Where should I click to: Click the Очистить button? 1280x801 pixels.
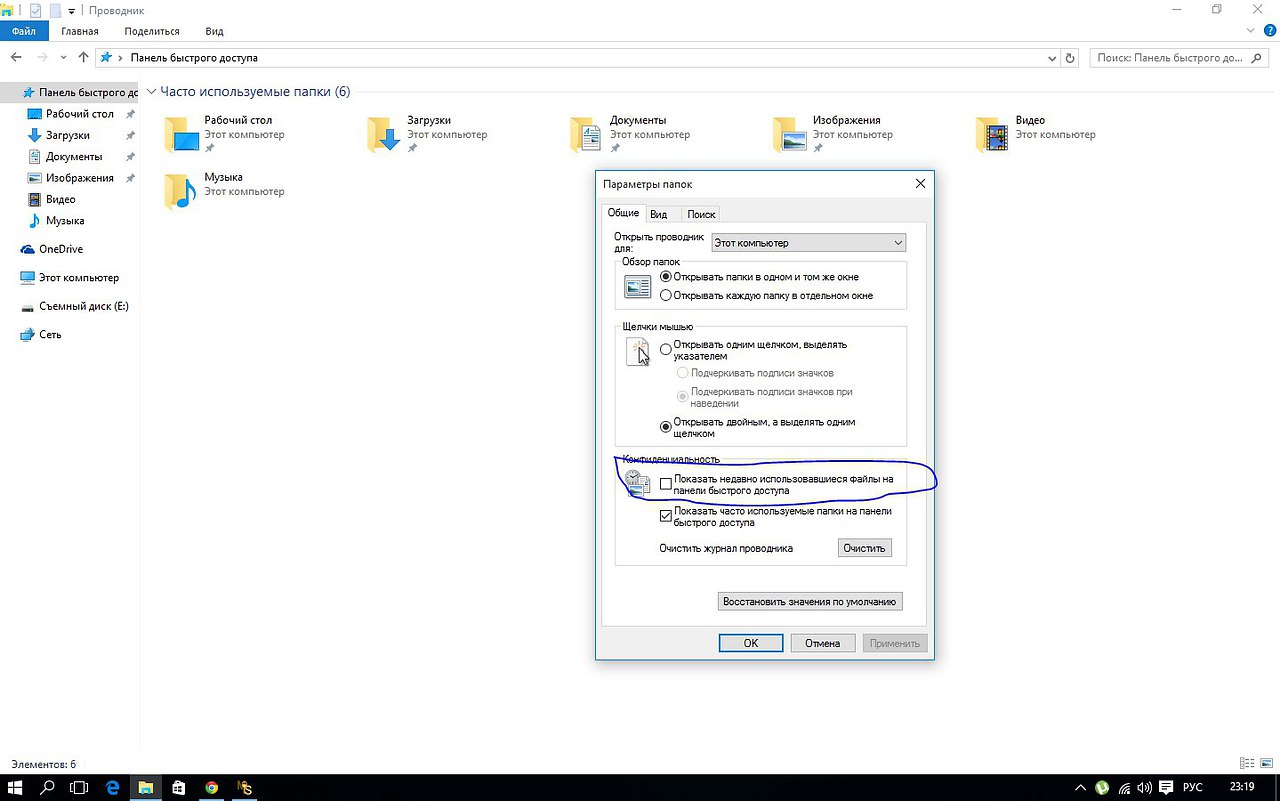click(864, 548)
